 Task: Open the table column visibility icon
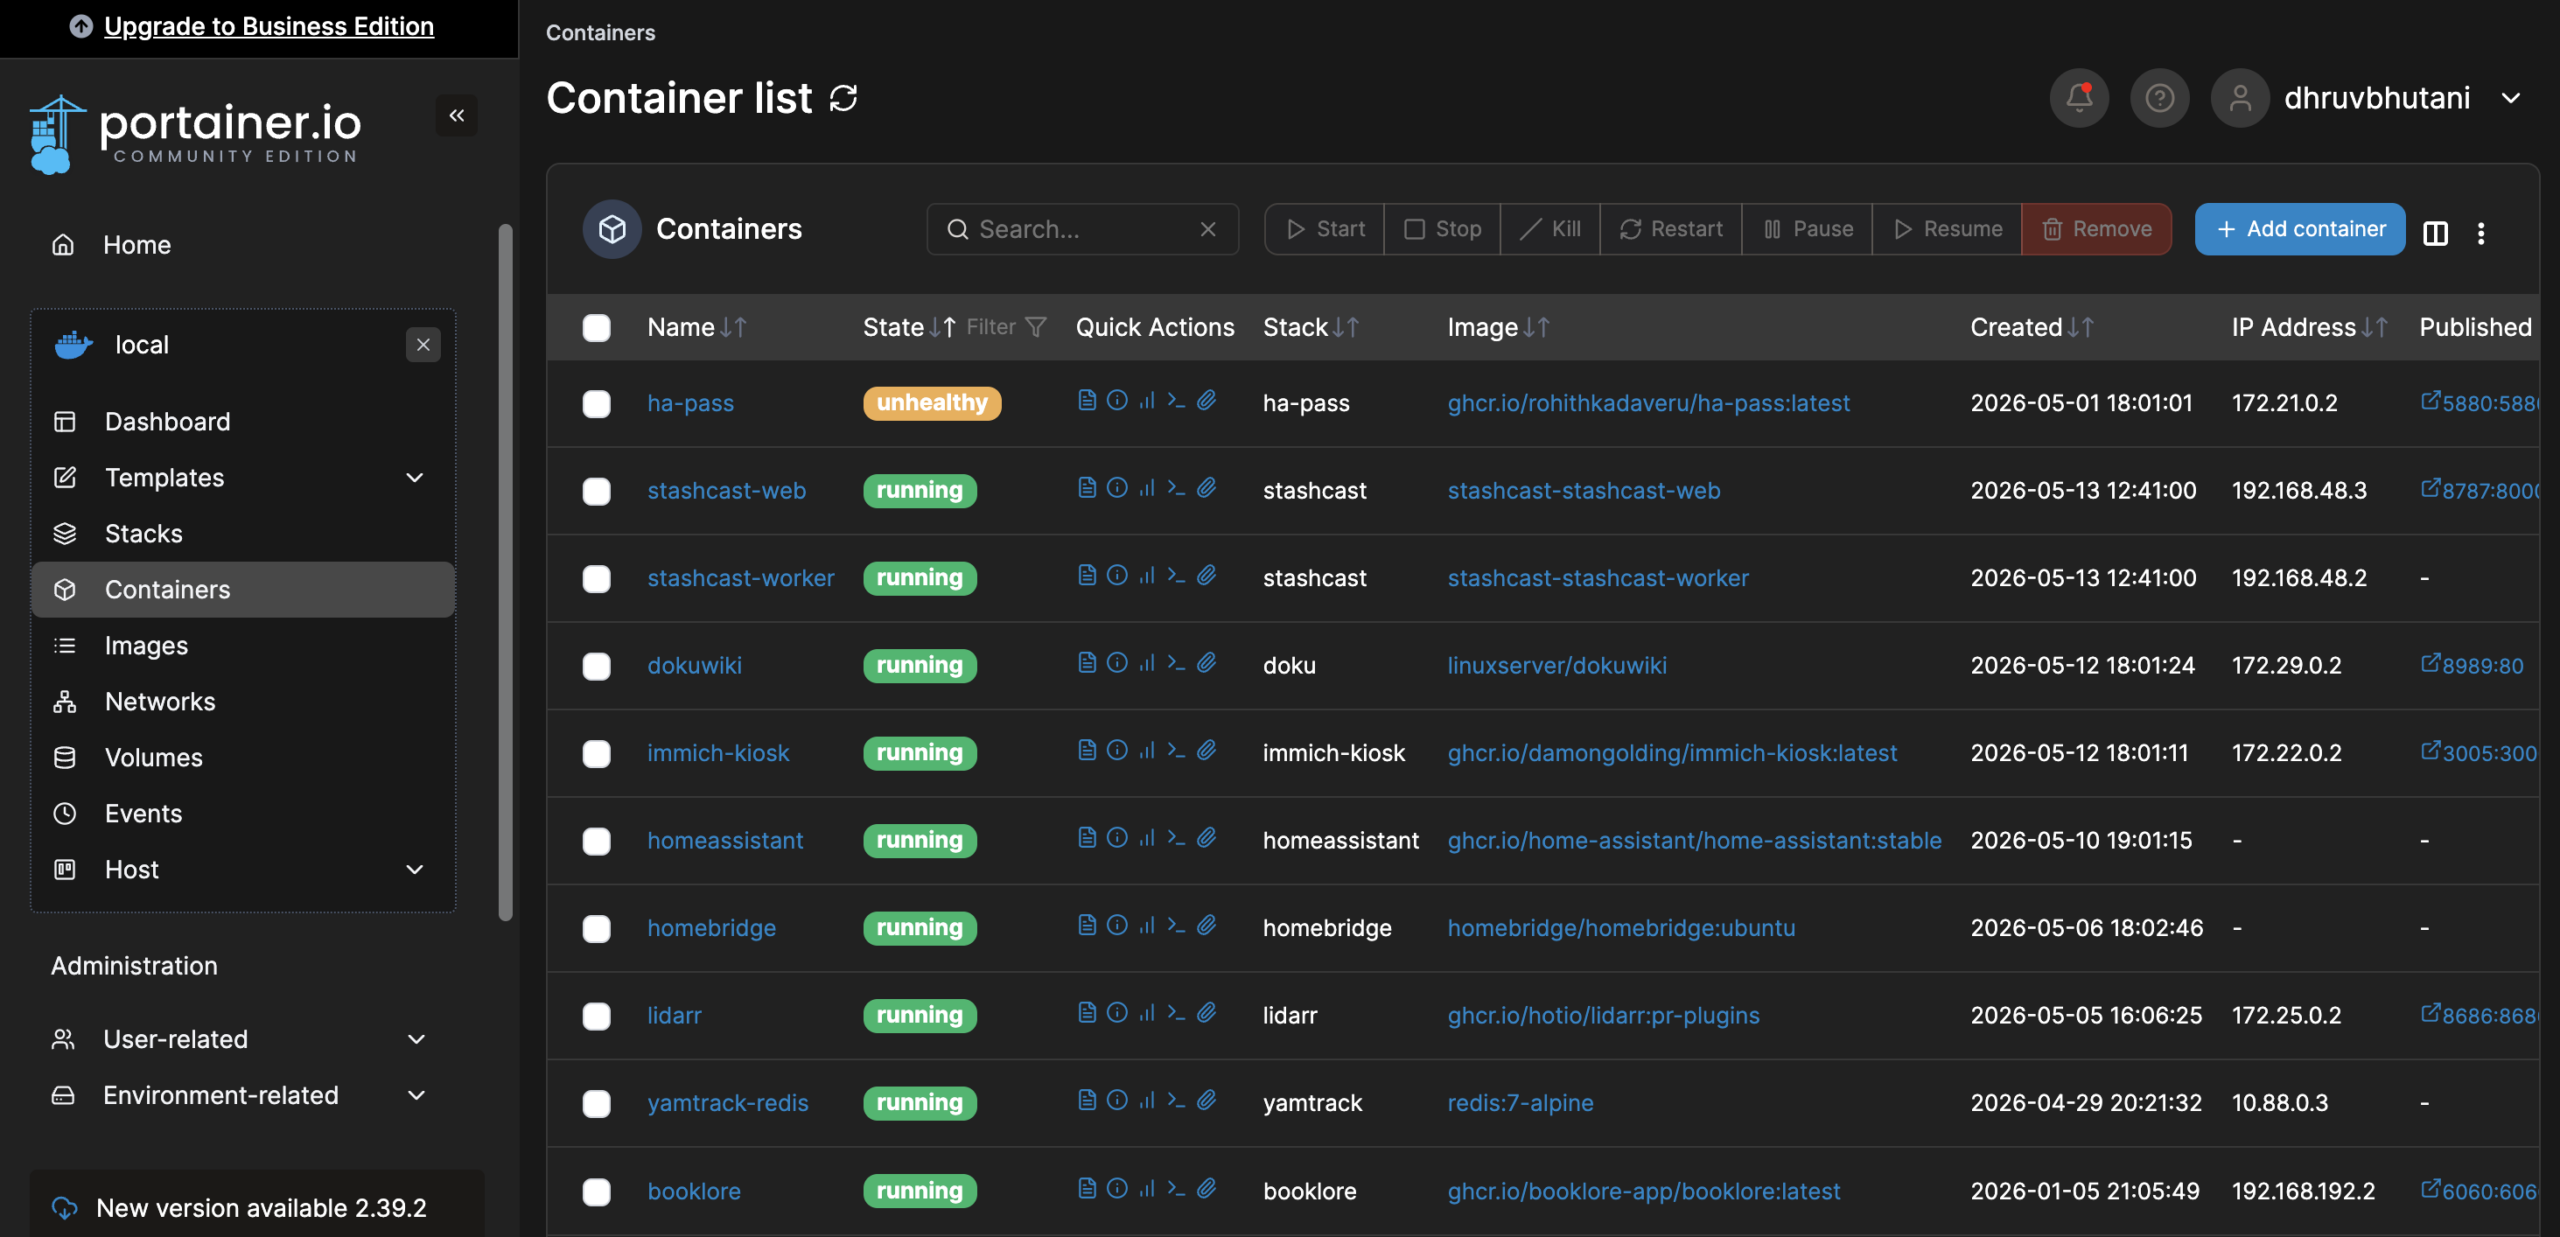[2436, 232]
